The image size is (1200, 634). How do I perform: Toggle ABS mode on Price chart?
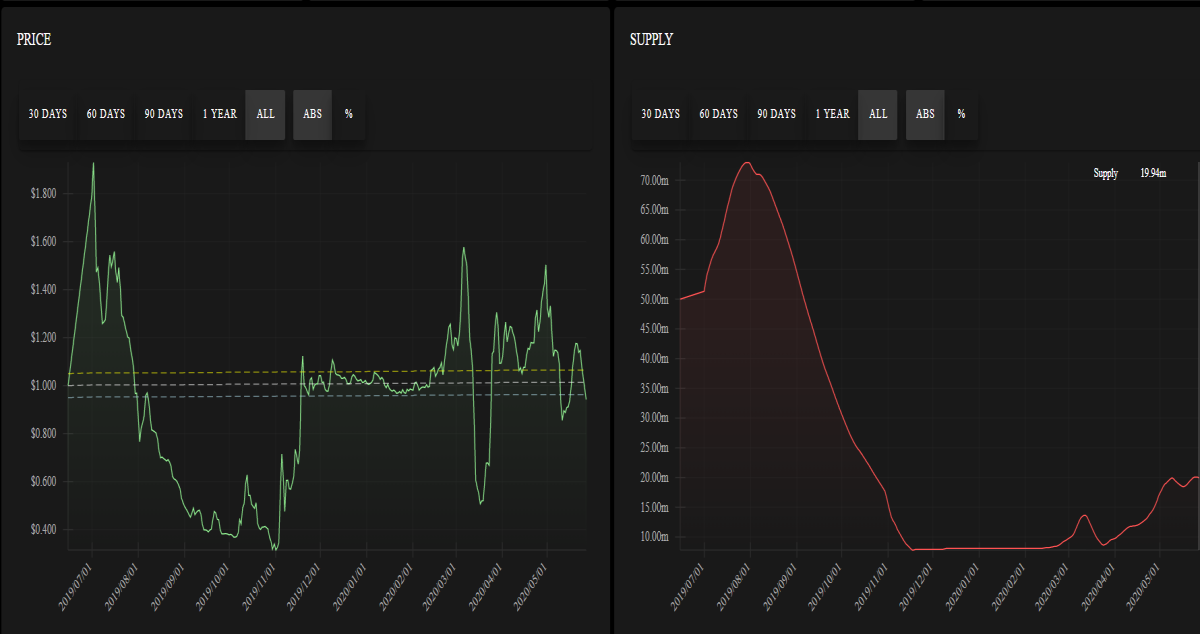click(313, 114)
